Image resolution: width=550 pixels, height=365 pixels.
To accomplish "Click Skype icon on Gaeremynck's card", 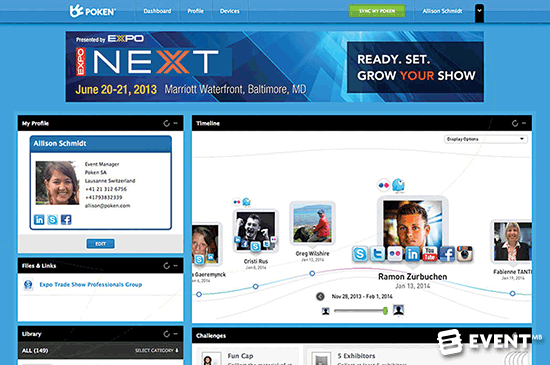I will [199, 259].
